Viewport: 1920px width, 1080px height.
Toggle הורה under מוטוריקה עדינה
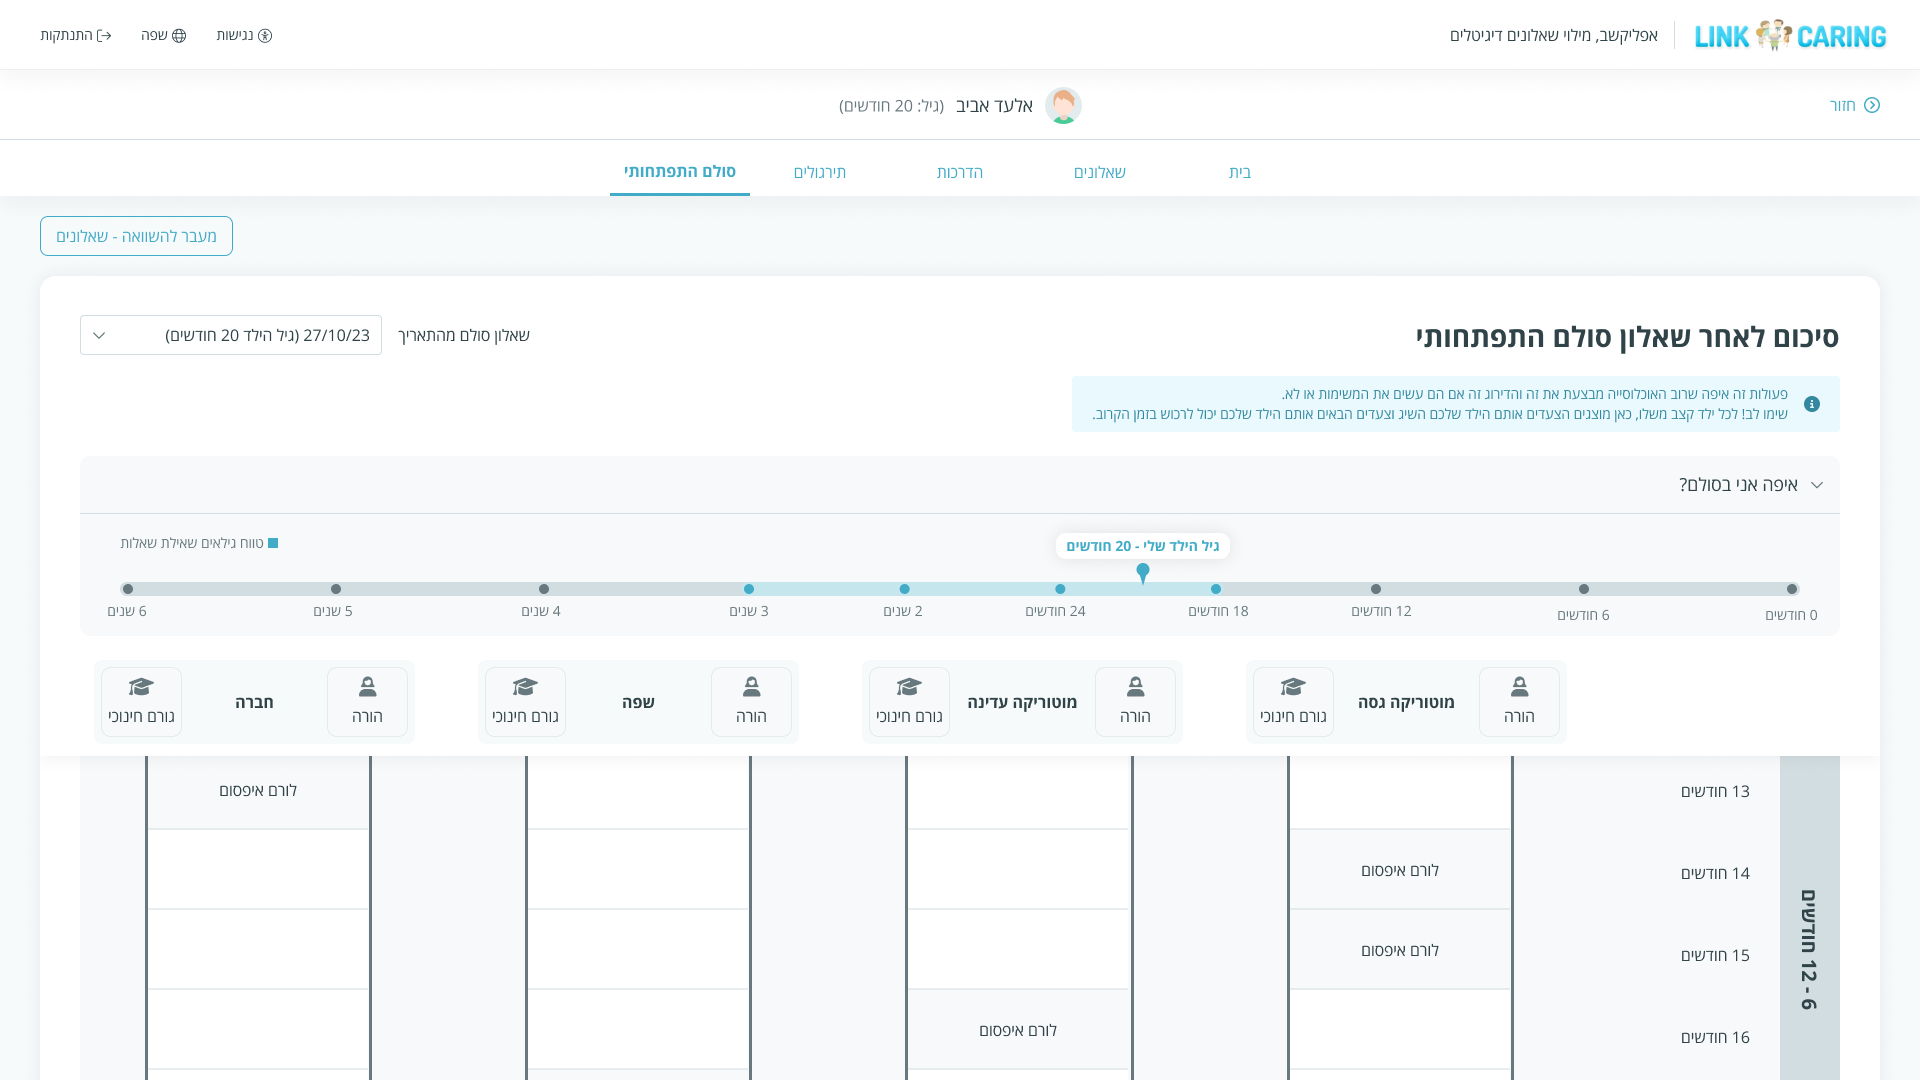1135,702
